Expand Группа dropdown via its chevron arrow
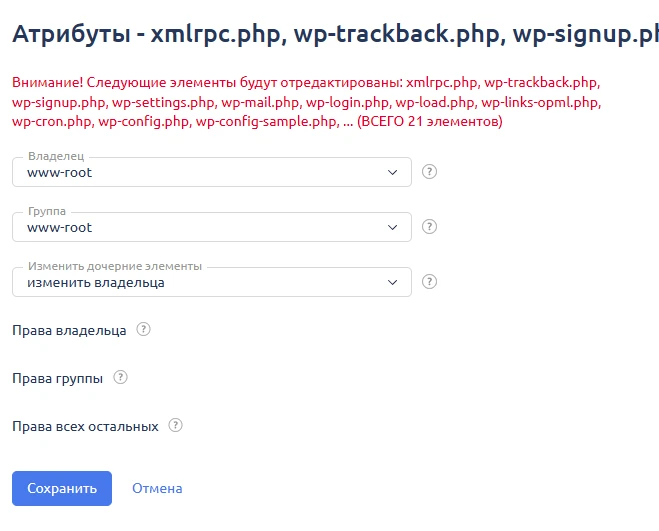The height and width of the screenshot is (531, 659). coord(392,228)
